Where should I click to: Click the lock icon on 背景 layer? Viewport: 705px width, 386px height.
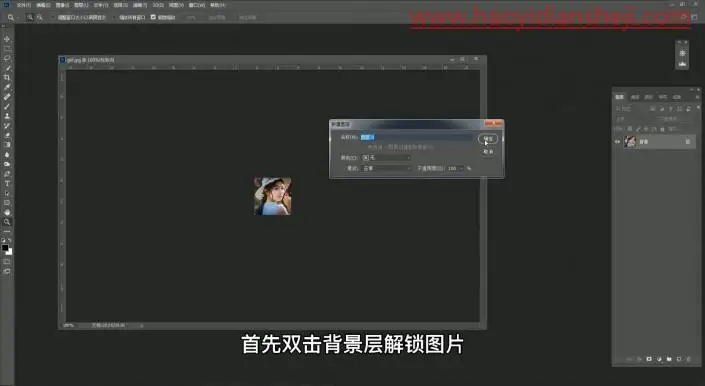pyautogui.click(x=687, y=142)
